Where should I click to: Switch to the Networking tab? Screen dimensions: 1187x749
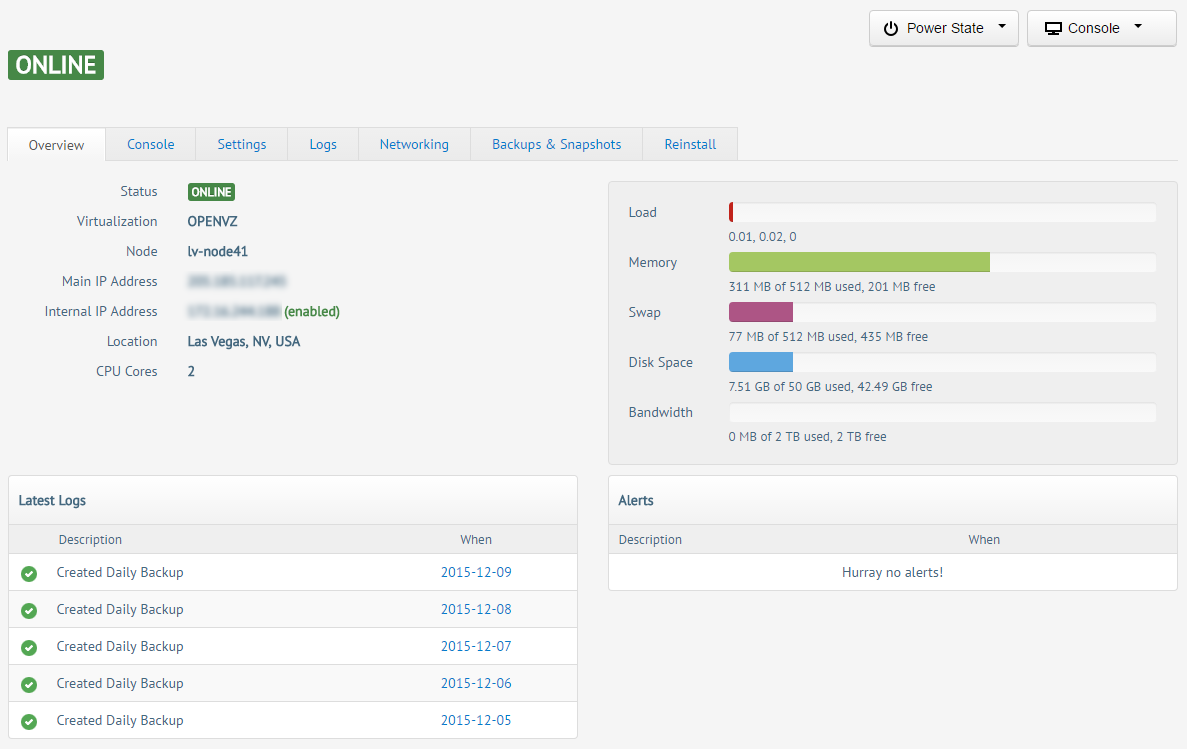(x=414, y=144)
